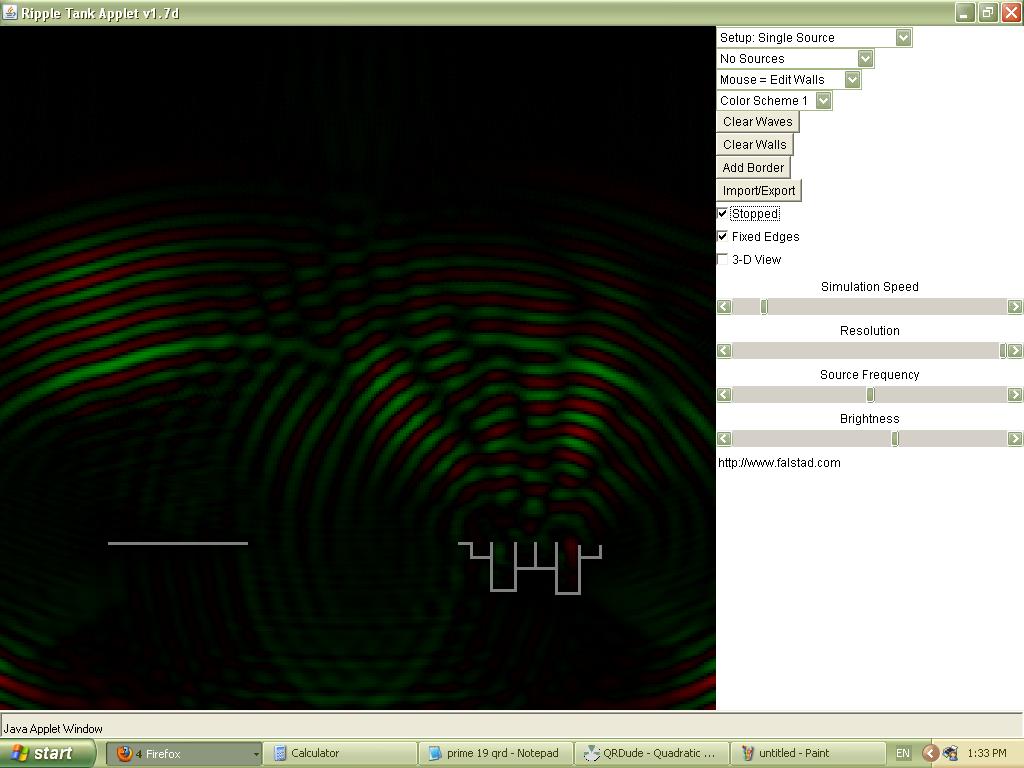
Task: Click the Simulation Speed left arrow
Action: (724, 307)
